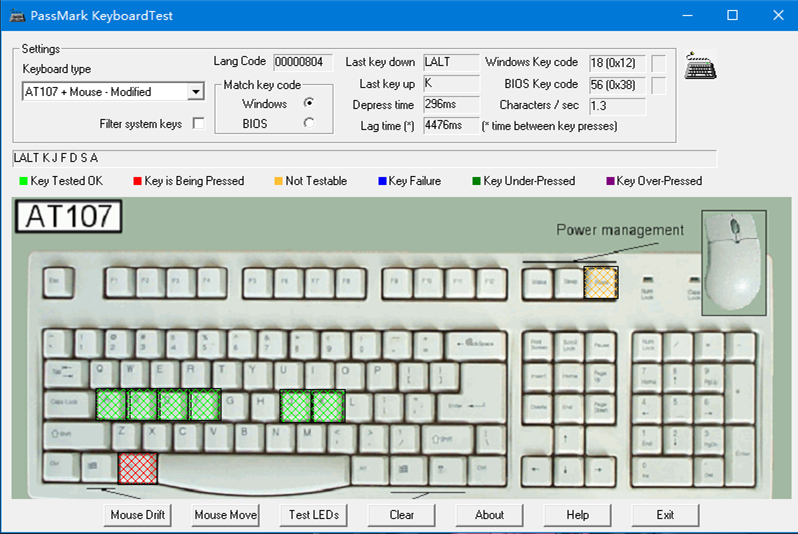This screenshot has width=798, height=534.
Task: Click the Z key on the keyboard image
Action: coord(125,436)
